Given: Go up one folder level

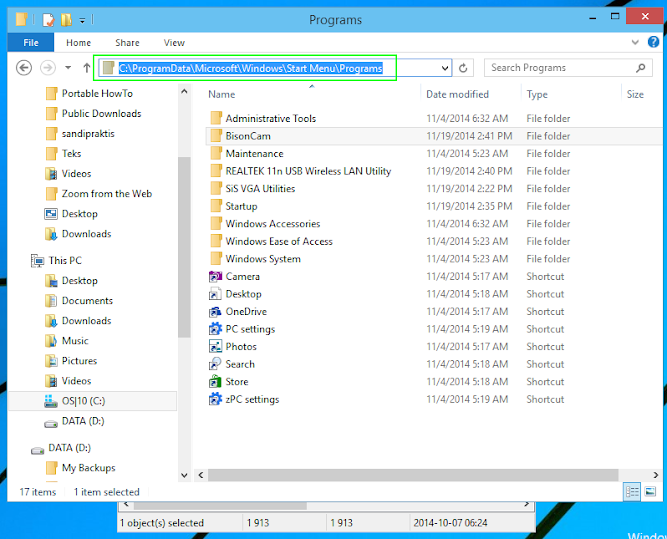Looking at the screenshot, I should (87, 68).
